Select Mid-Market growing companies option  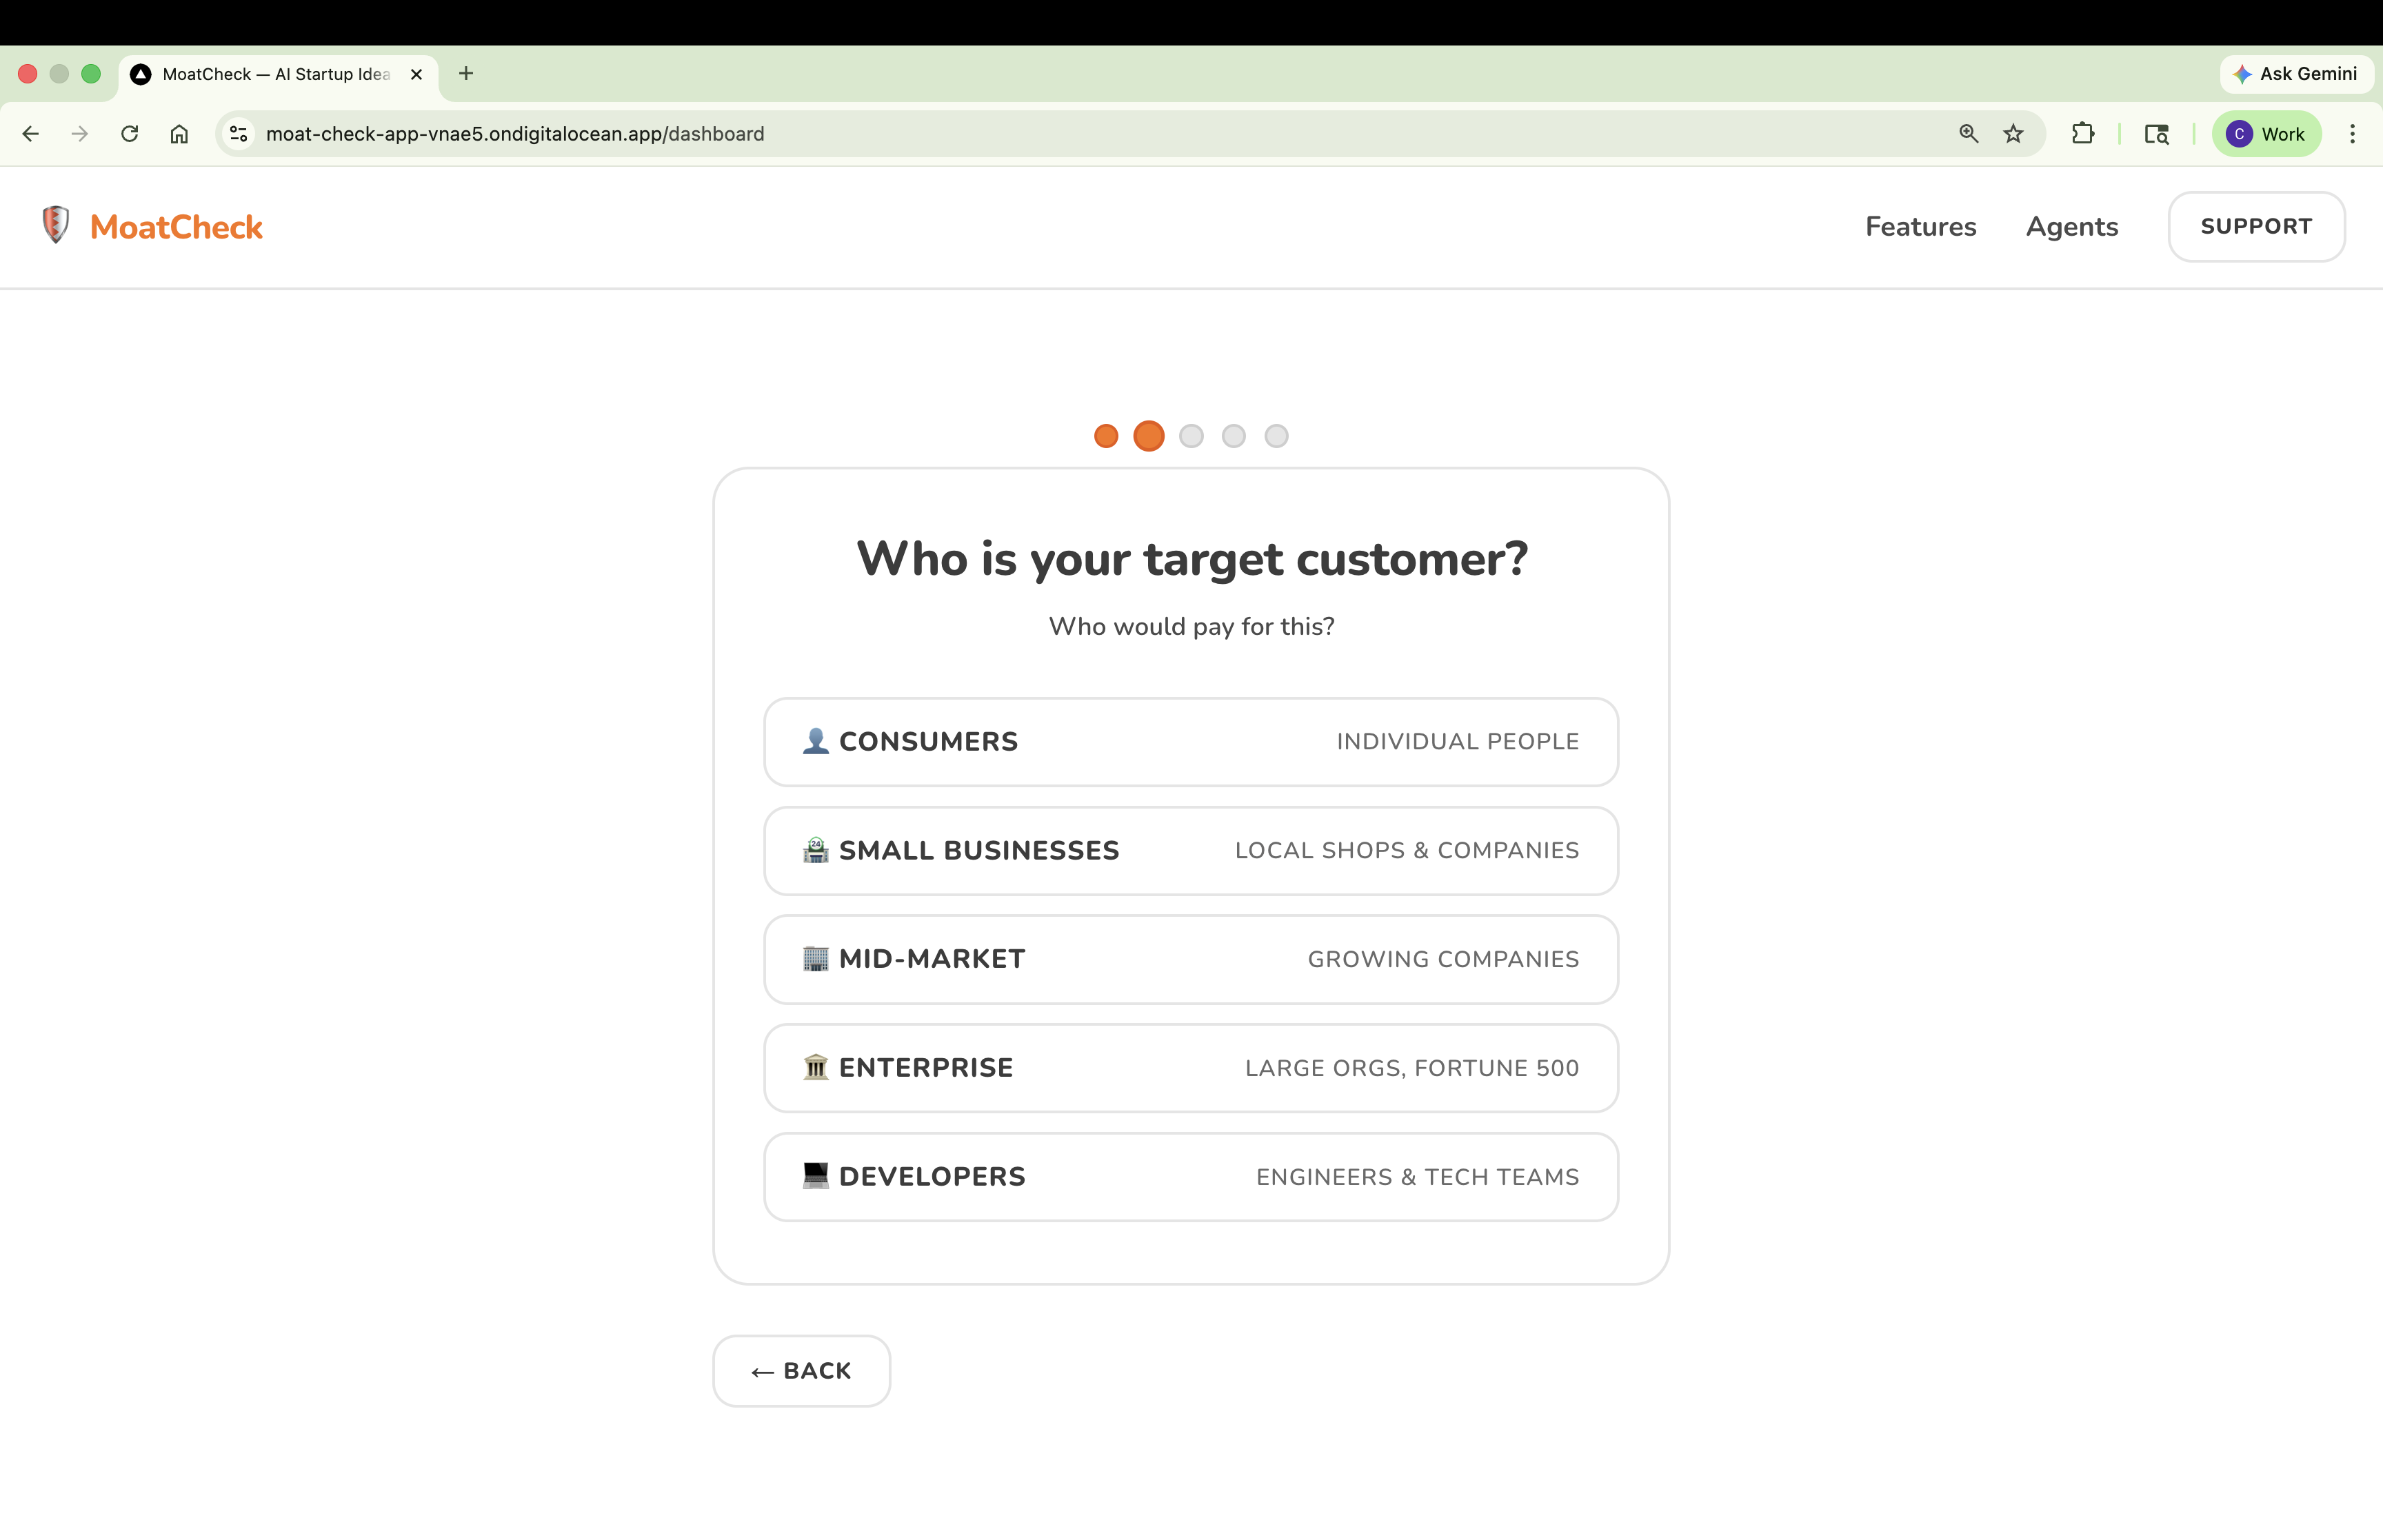tap(1190, 960)
